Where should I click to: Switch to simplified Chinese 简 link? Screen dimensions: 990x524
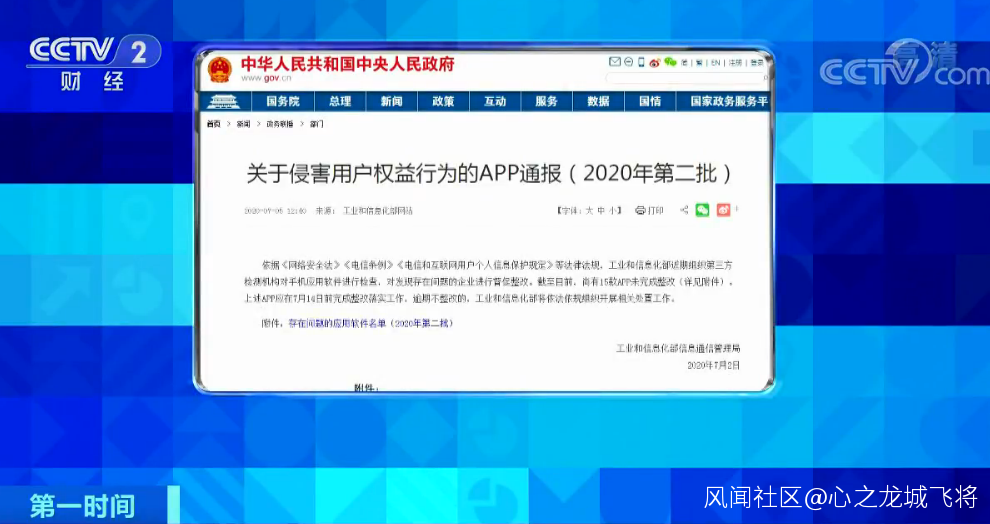pos(684,63)
